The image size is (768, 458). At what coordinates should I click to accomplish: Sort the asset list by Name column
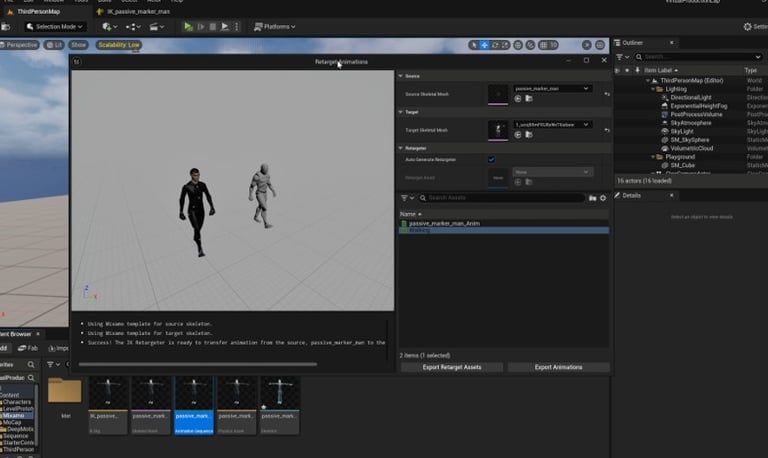click(x=410, y=214)
